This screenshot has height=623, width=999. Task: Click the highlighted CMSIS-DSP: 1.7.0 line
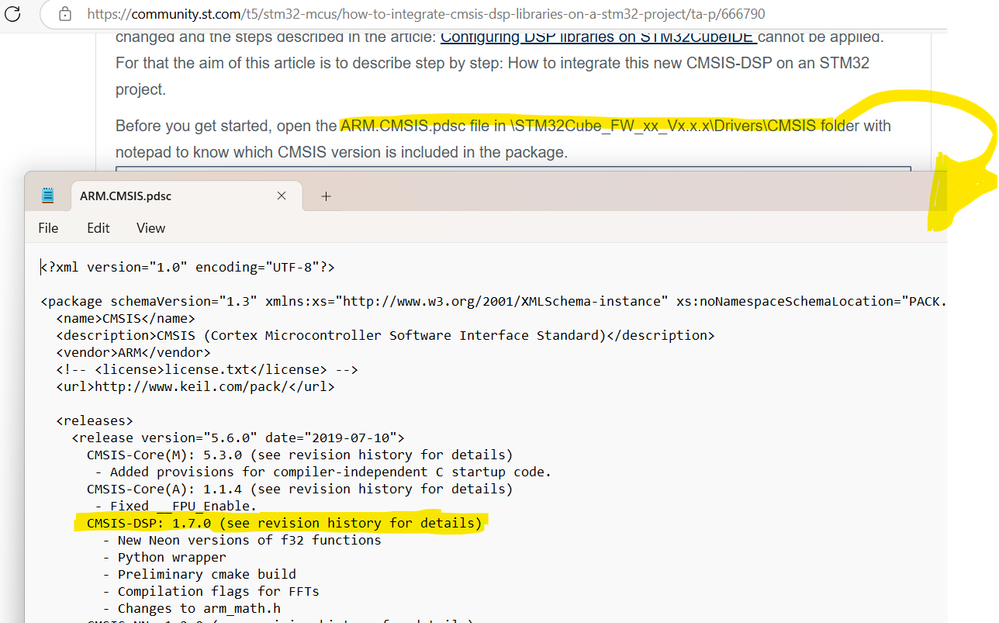pyautogui.click(x=284, y=523)
